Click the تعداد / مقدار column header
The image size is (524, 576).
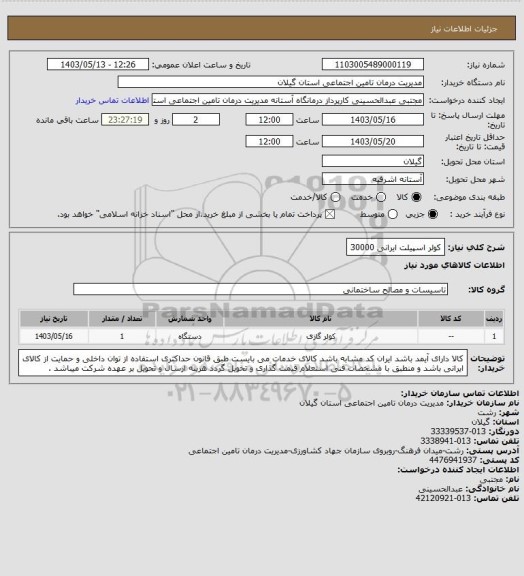coord(122,318)
